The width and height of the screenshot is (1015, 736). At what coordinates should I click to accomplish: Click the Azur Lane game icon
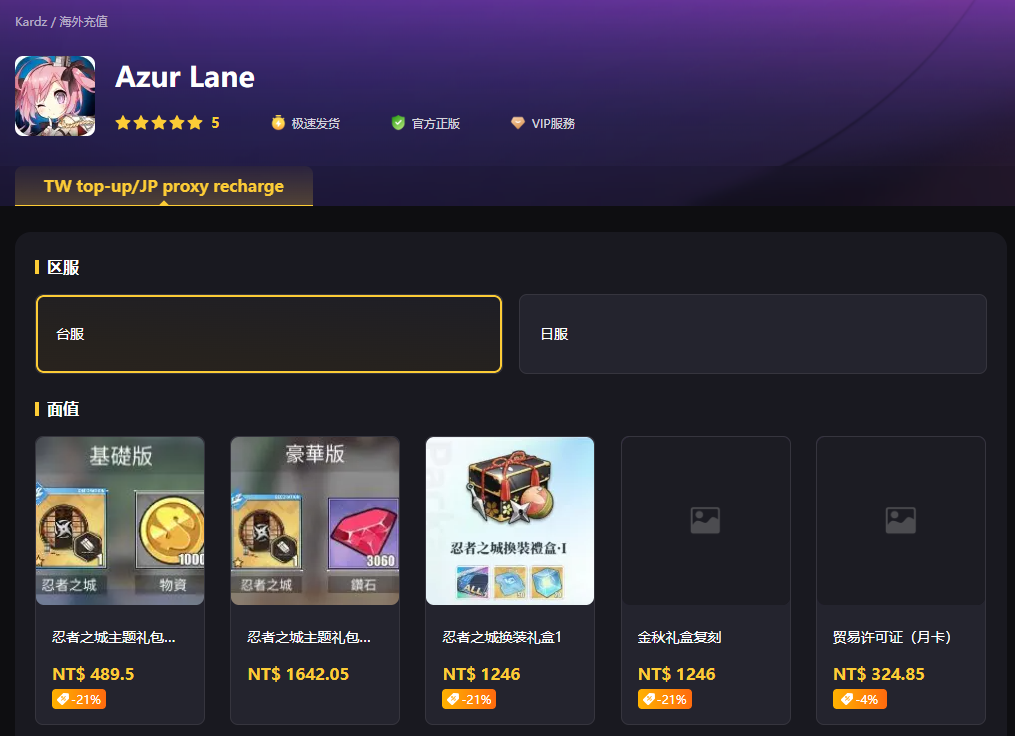pyautogui.click(x=55, y=96)
